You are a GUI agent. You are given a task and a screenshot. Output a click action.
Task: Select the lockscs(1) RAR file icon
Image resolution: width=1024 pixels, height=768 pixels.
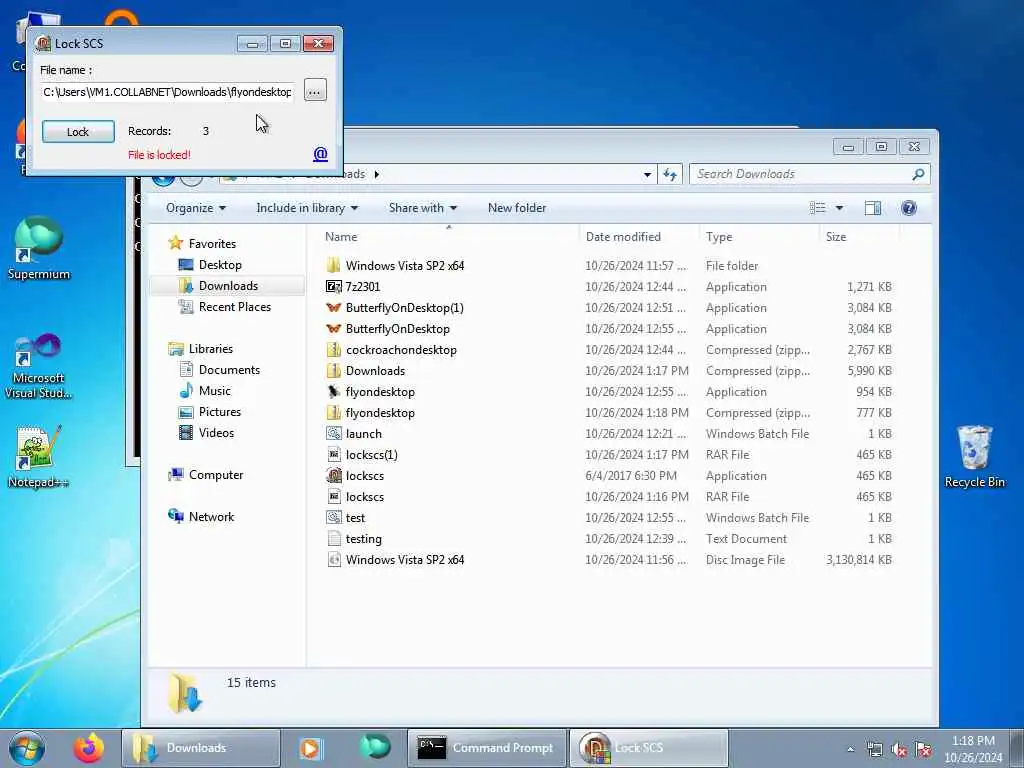pos(333,454)
